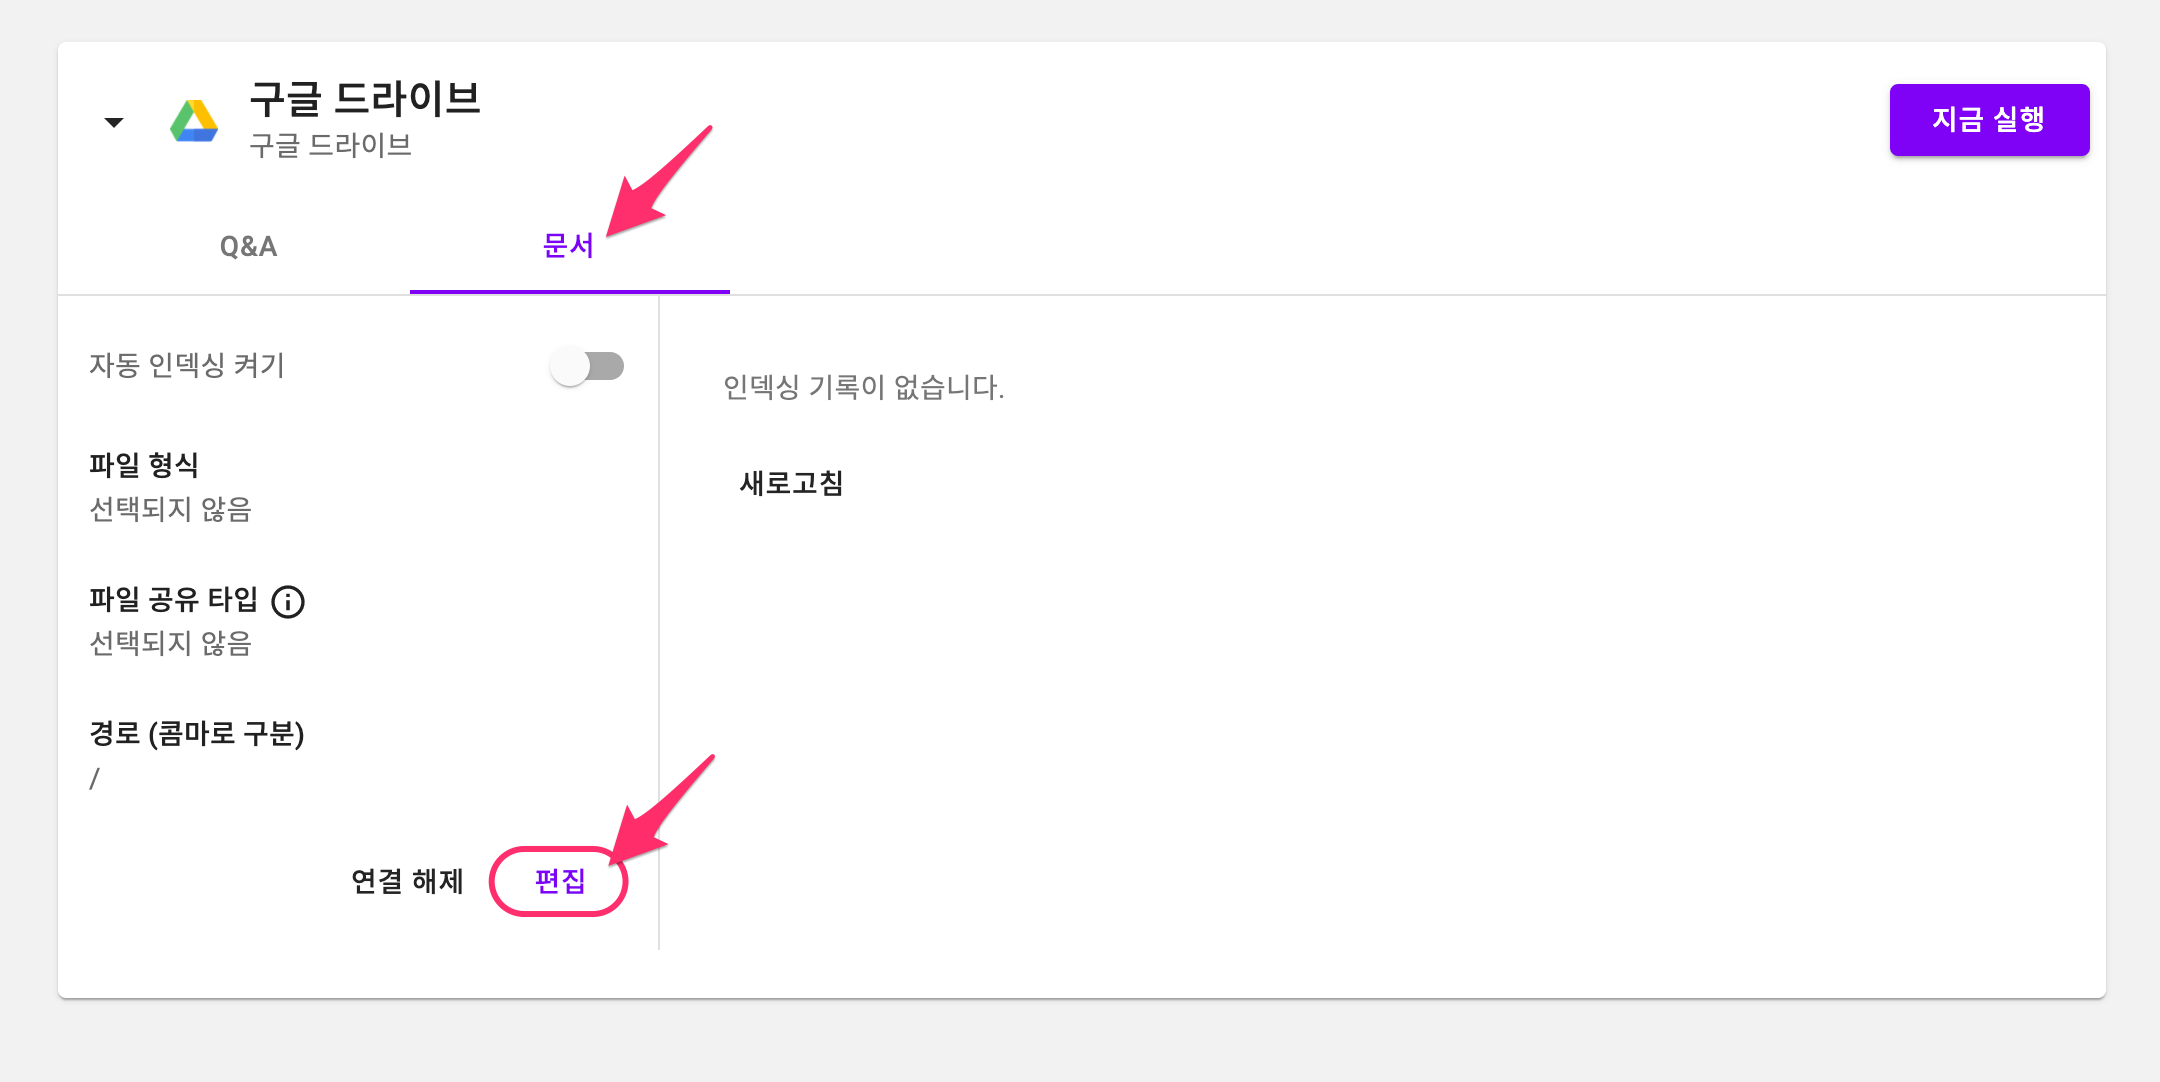The height and width of the screenshot is (1082, 2160).
Task: Click the grey 구글 드라이브 subtitle
Action: point(330,146)
